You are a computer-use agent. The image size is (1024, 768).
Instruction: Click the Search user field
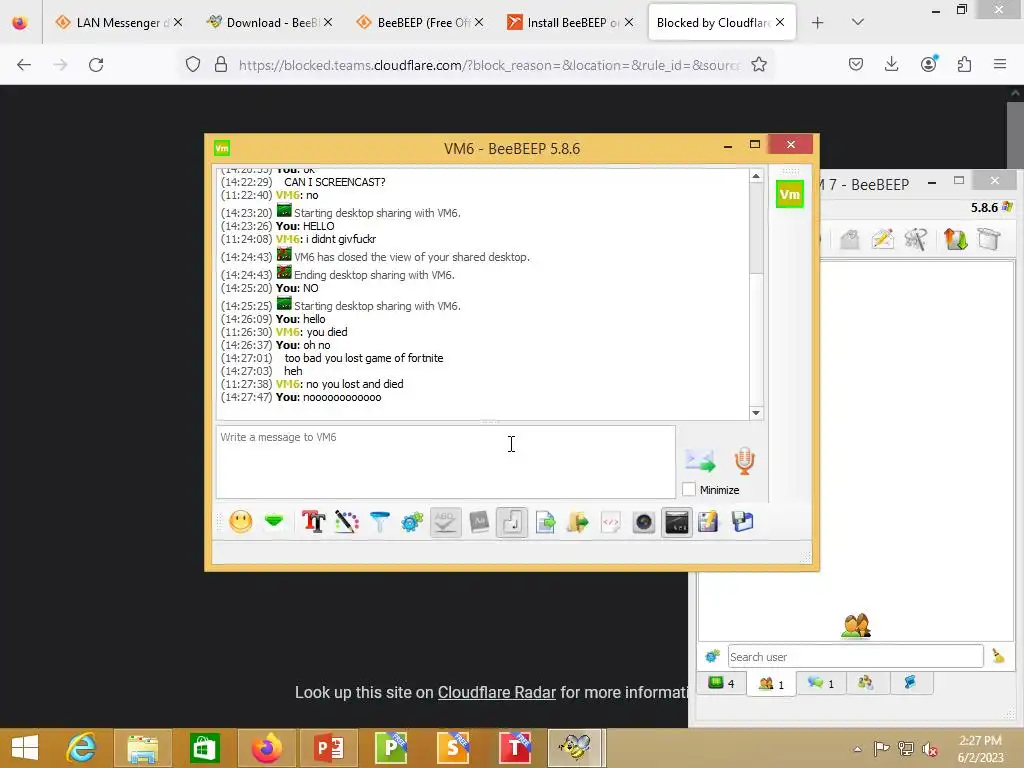click(x=856, y=656)
